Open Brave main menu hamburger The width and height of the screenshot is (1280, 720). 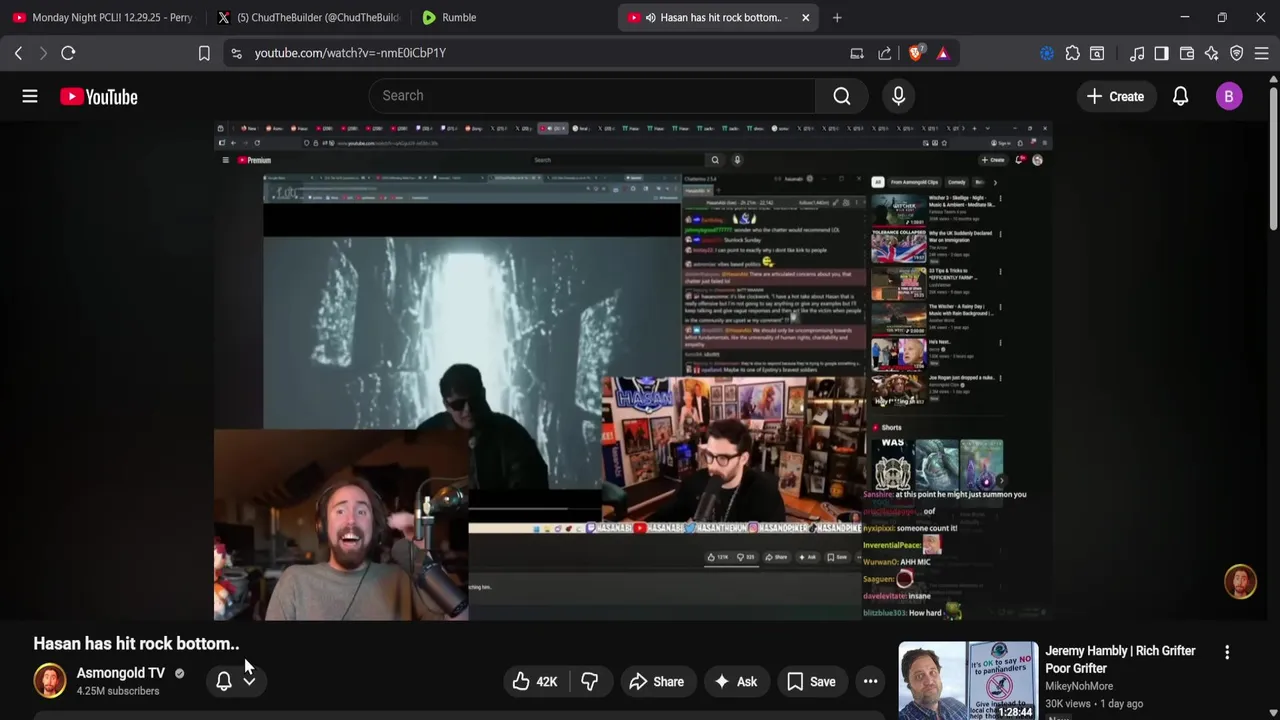[x=1262, y=53]
